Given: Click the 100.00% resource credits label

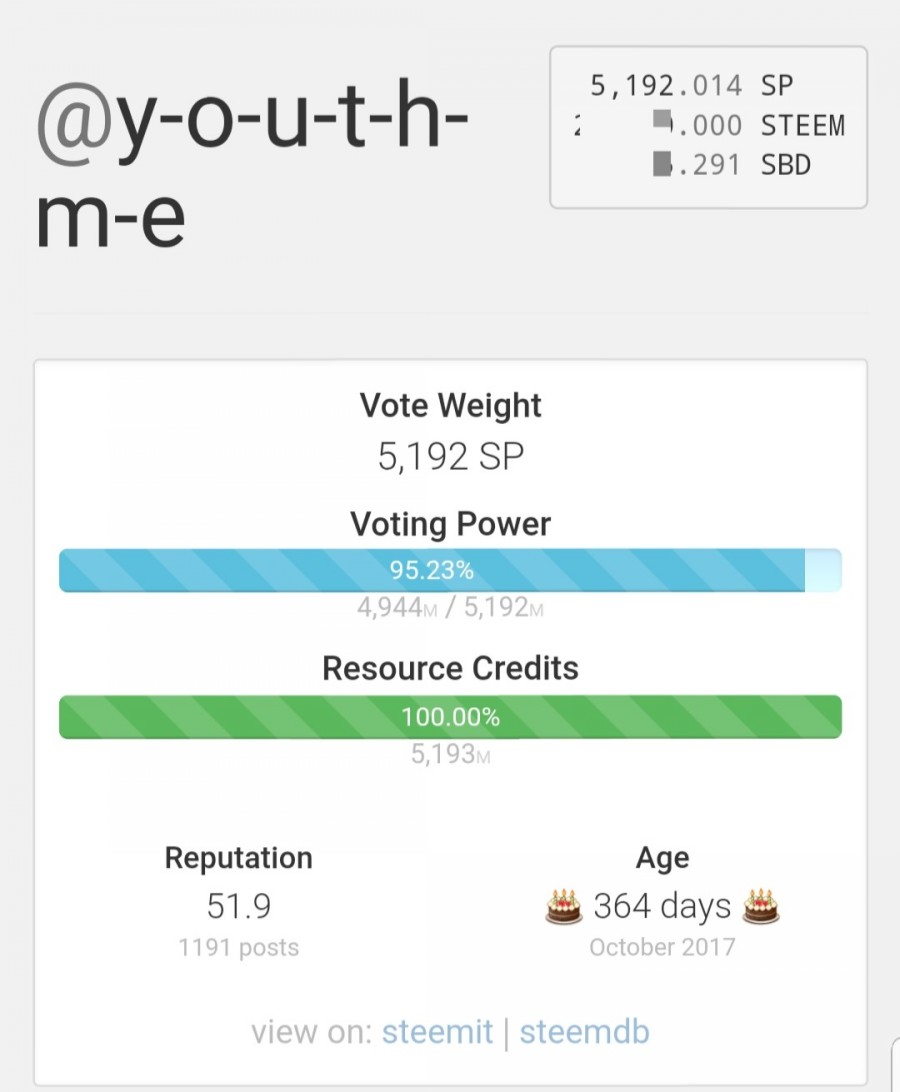Looking at the screenshot, I should tap(450, 717).
